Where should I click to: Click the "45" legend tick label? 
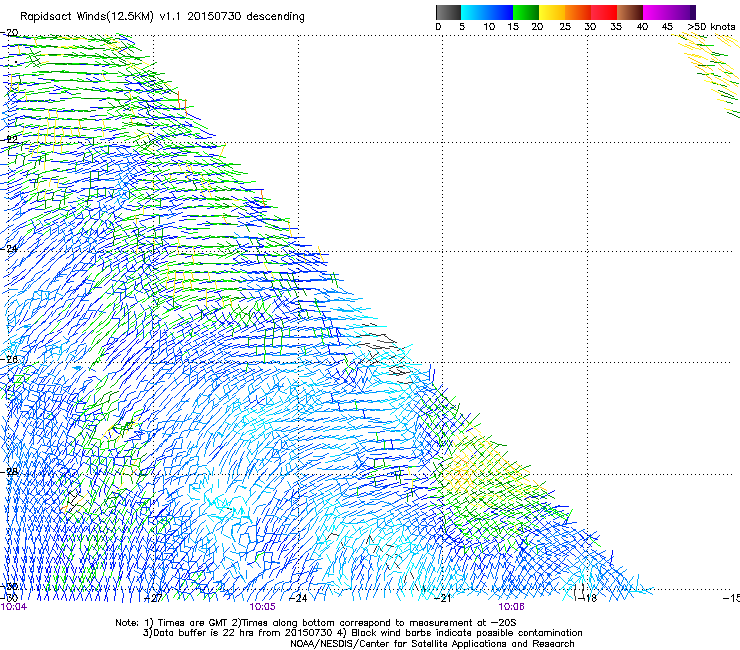[x=667, y=27]
